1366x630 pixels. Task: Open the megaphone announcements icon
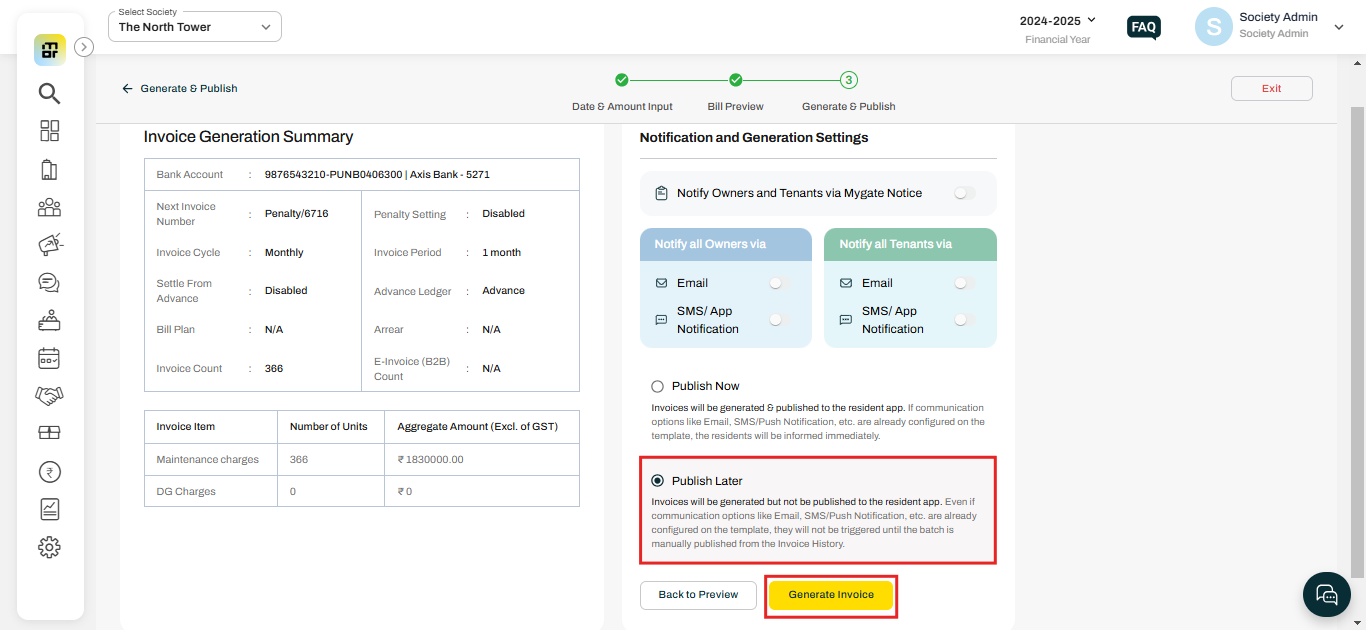tap(49, 244)
